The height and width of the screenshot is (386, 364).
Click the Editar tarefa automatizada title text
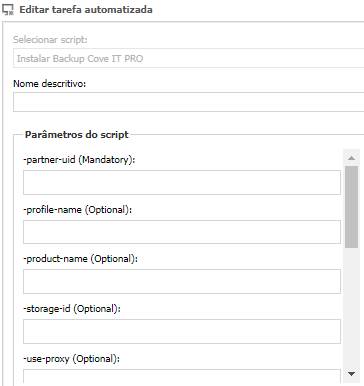click(x=86, y=9)
